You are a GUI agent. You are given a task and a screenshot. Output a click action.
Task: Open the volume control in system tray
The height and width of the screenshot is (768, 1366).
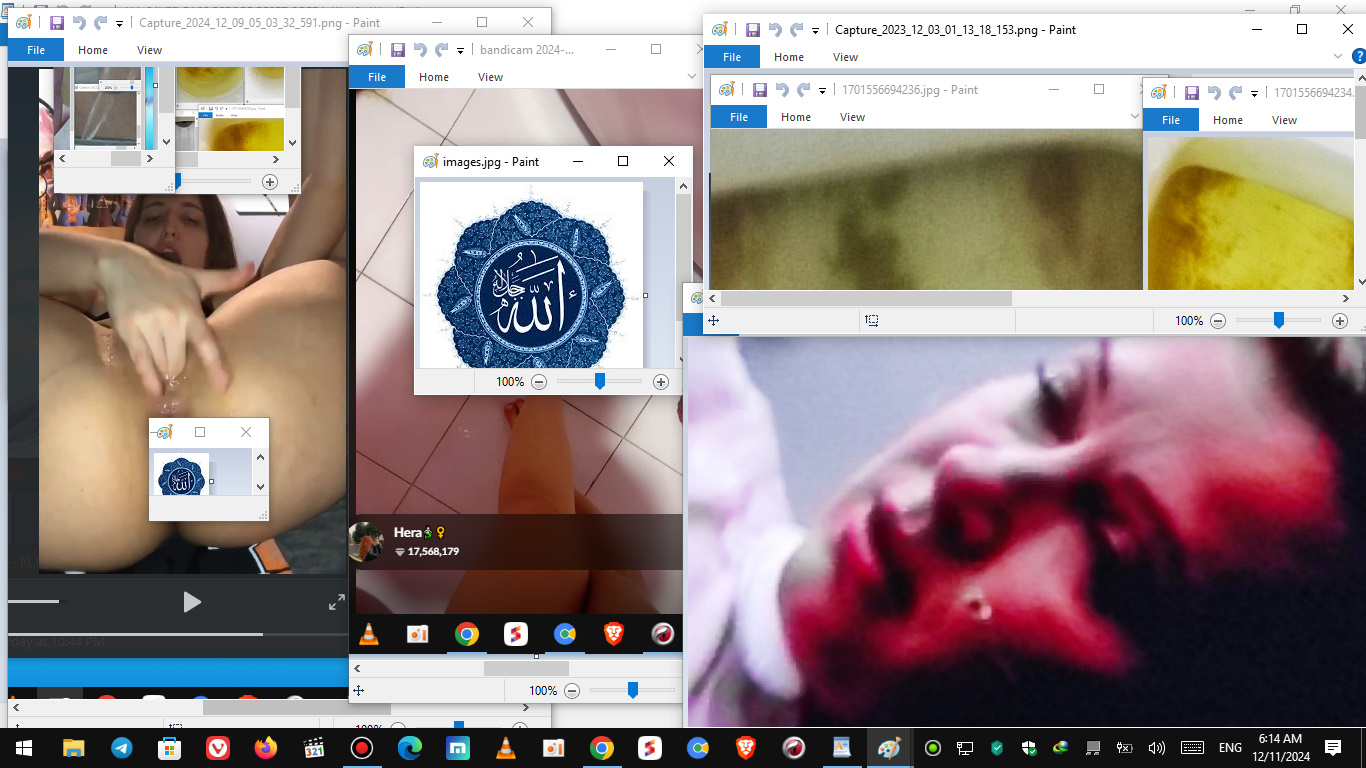pos(1157,748)
